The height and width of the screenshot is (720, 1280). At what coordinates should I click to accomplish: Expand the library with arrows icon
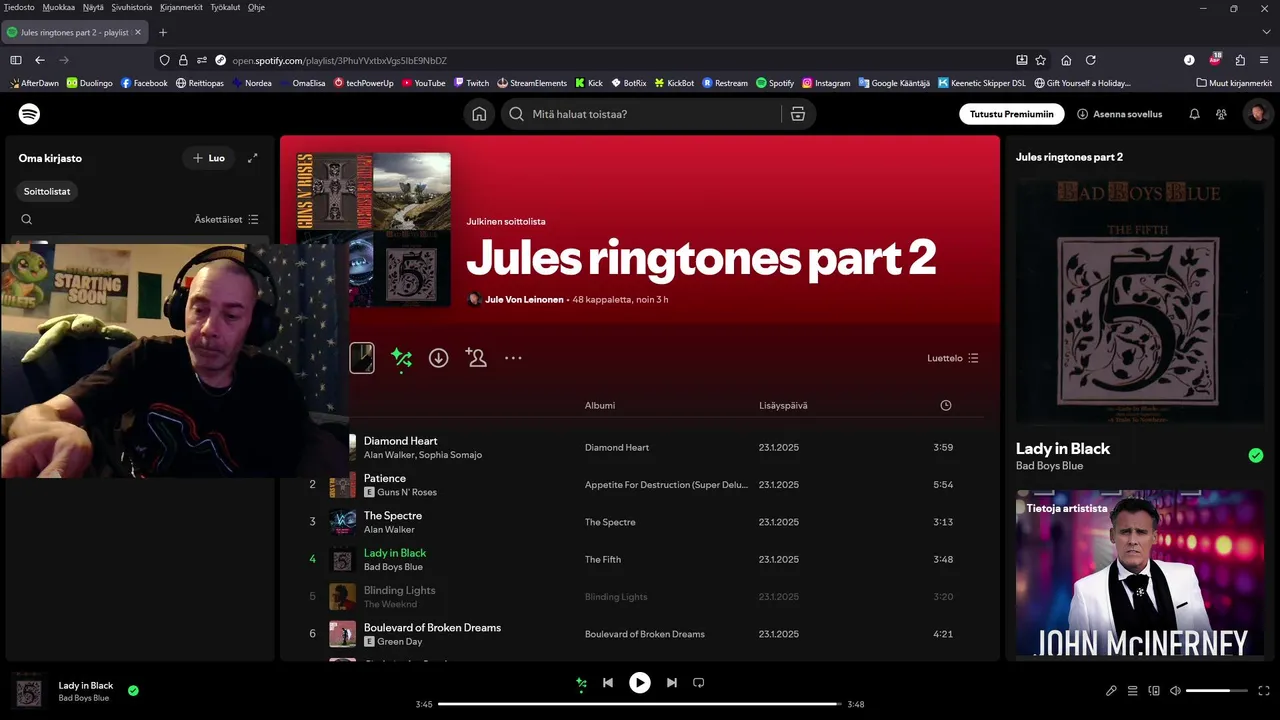pos(253,158)
